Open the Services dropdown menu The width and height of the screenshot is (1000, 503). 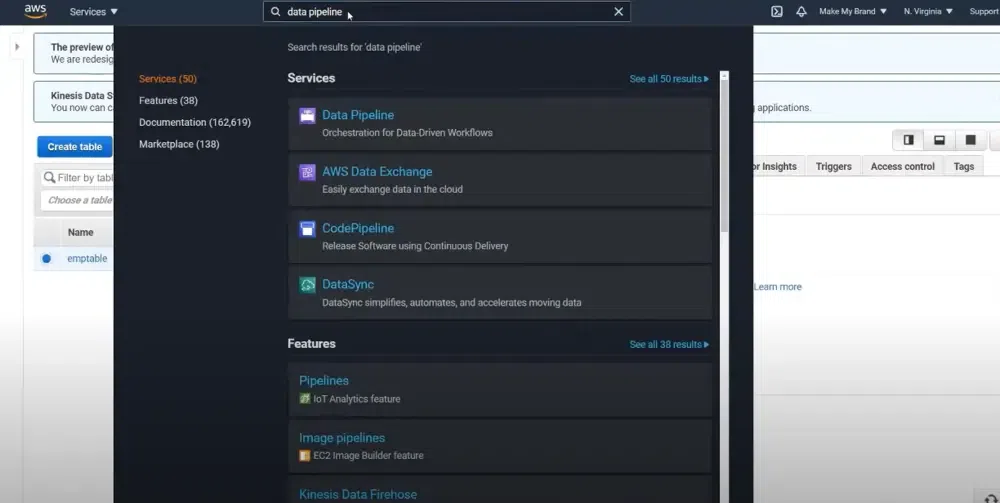94,11
